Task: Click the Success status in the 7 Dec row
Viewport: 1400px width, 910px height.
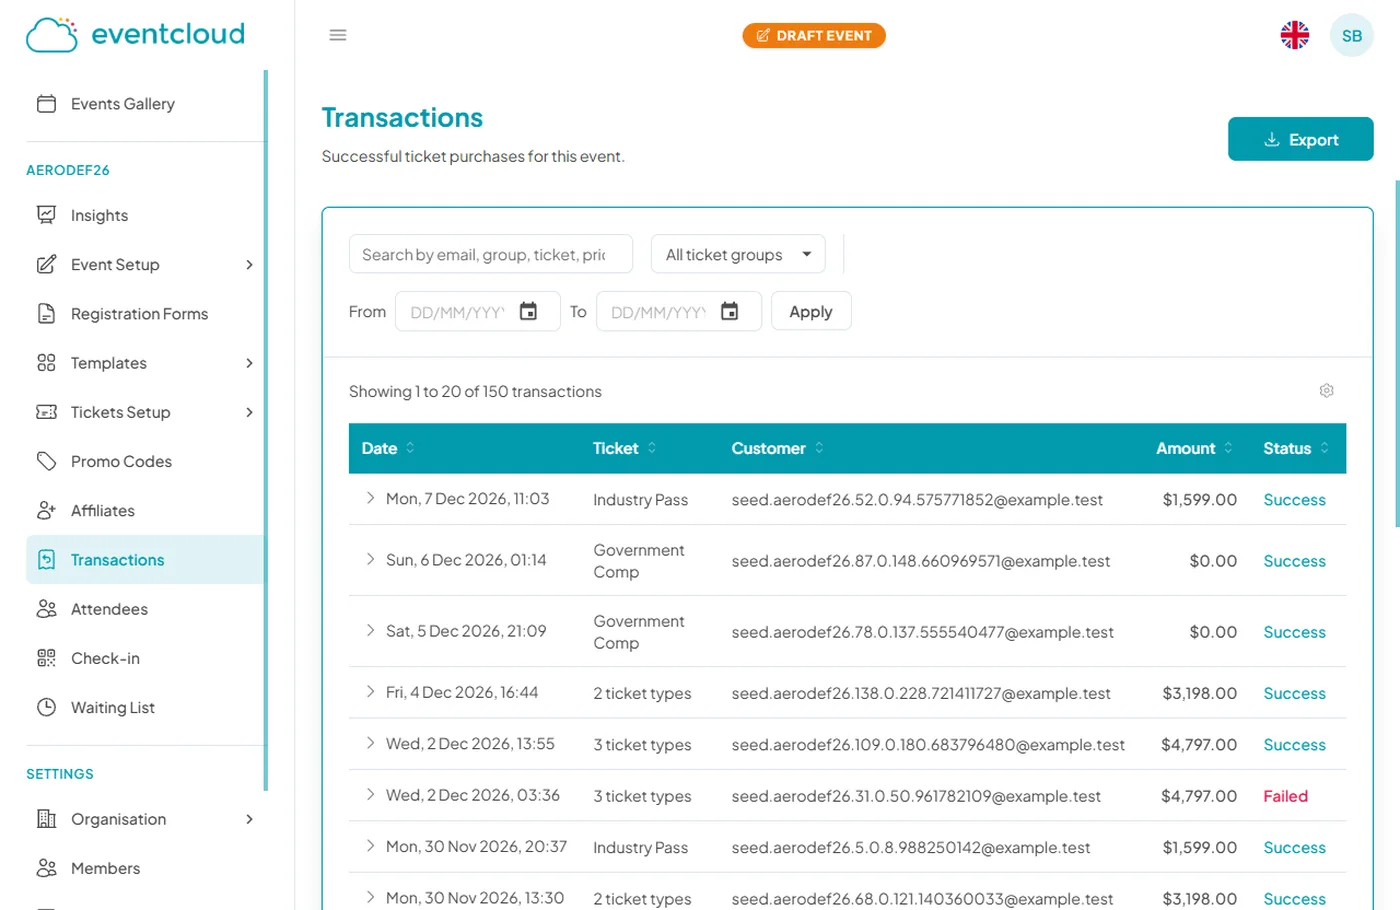Action: 1294,499
